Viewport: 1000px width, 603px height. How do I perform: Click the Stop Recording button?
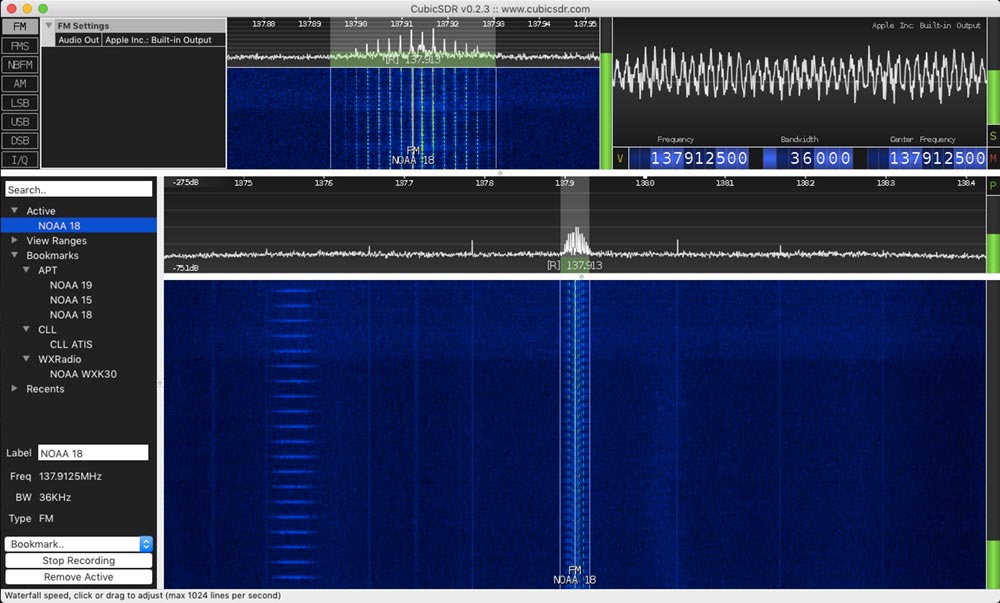[78, 561]
